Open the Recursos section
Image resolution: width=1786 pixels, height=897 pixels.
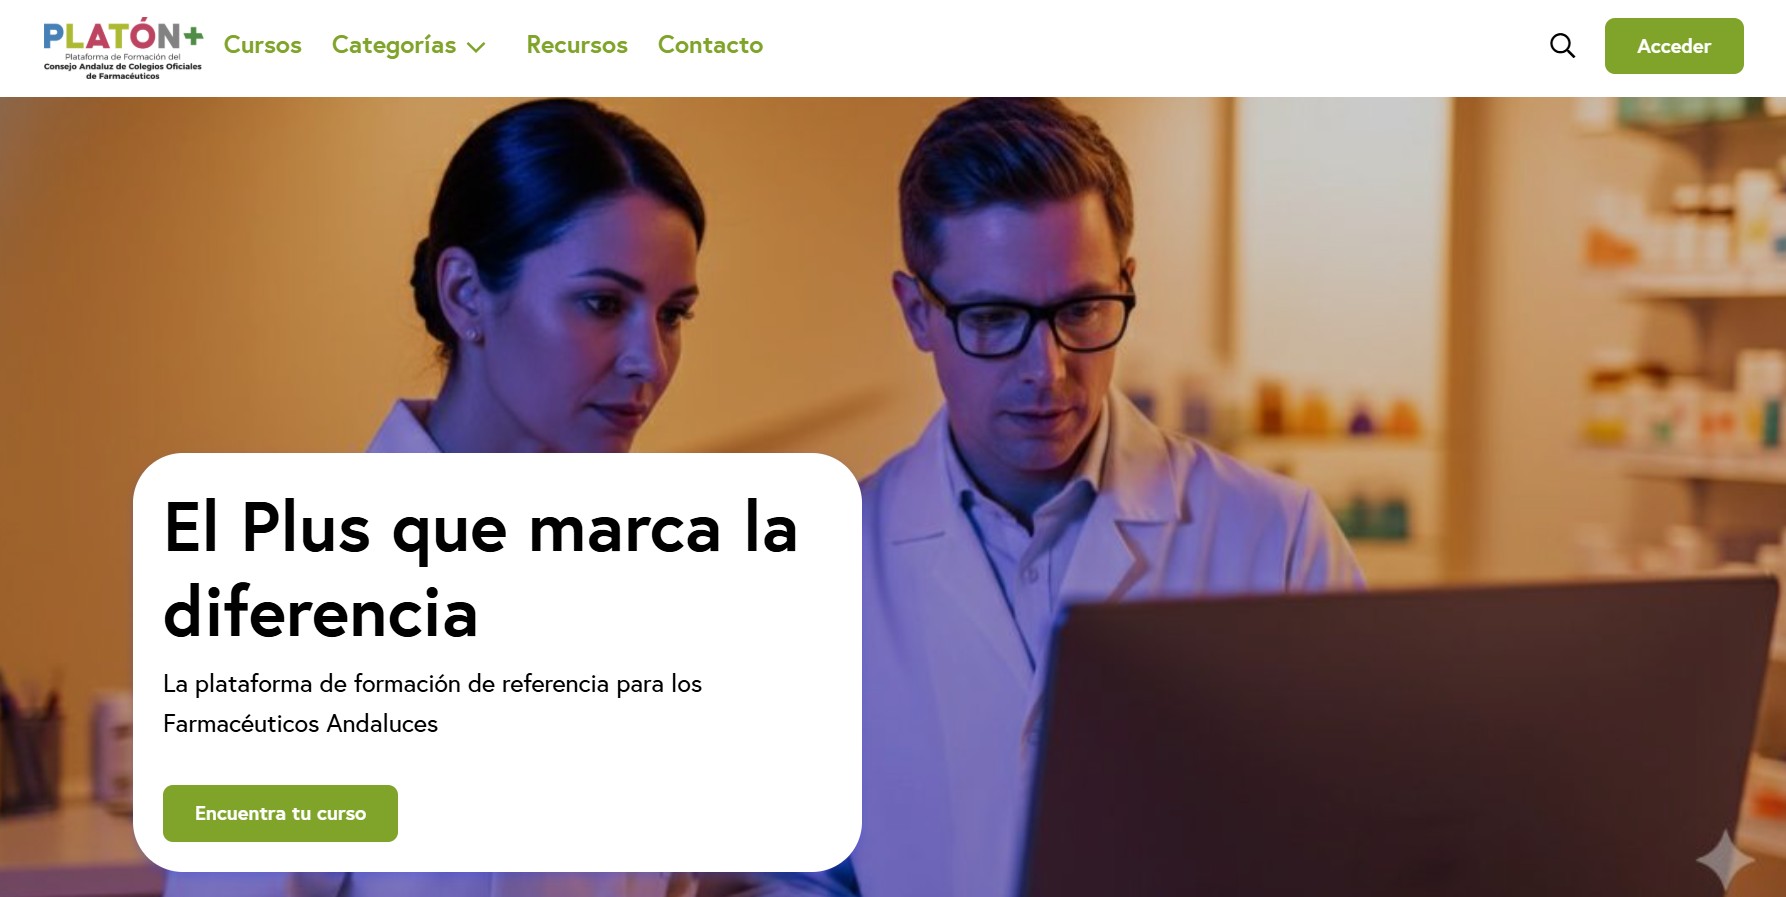click(x=577, y=45)
